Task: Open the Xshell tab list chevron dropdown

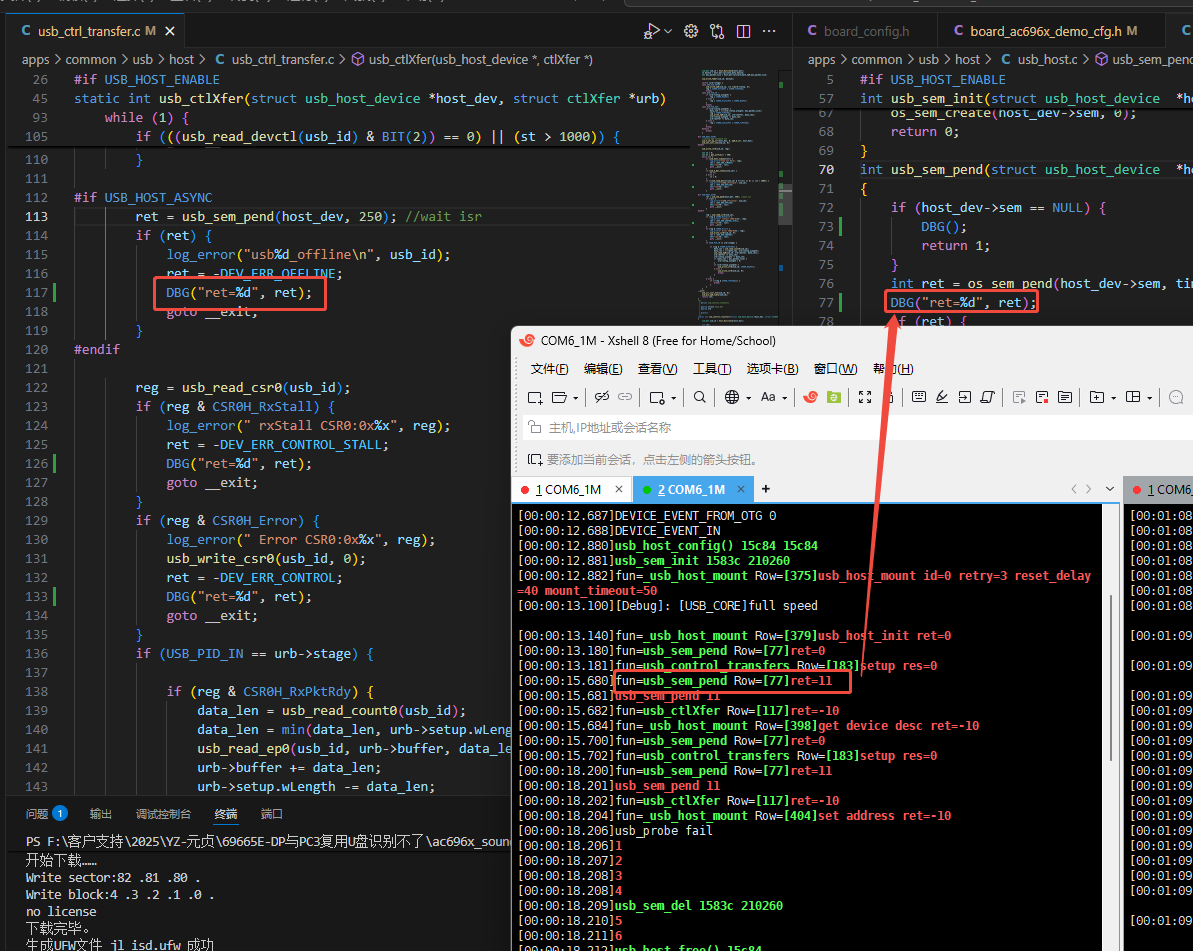Action: point(1110,489)
